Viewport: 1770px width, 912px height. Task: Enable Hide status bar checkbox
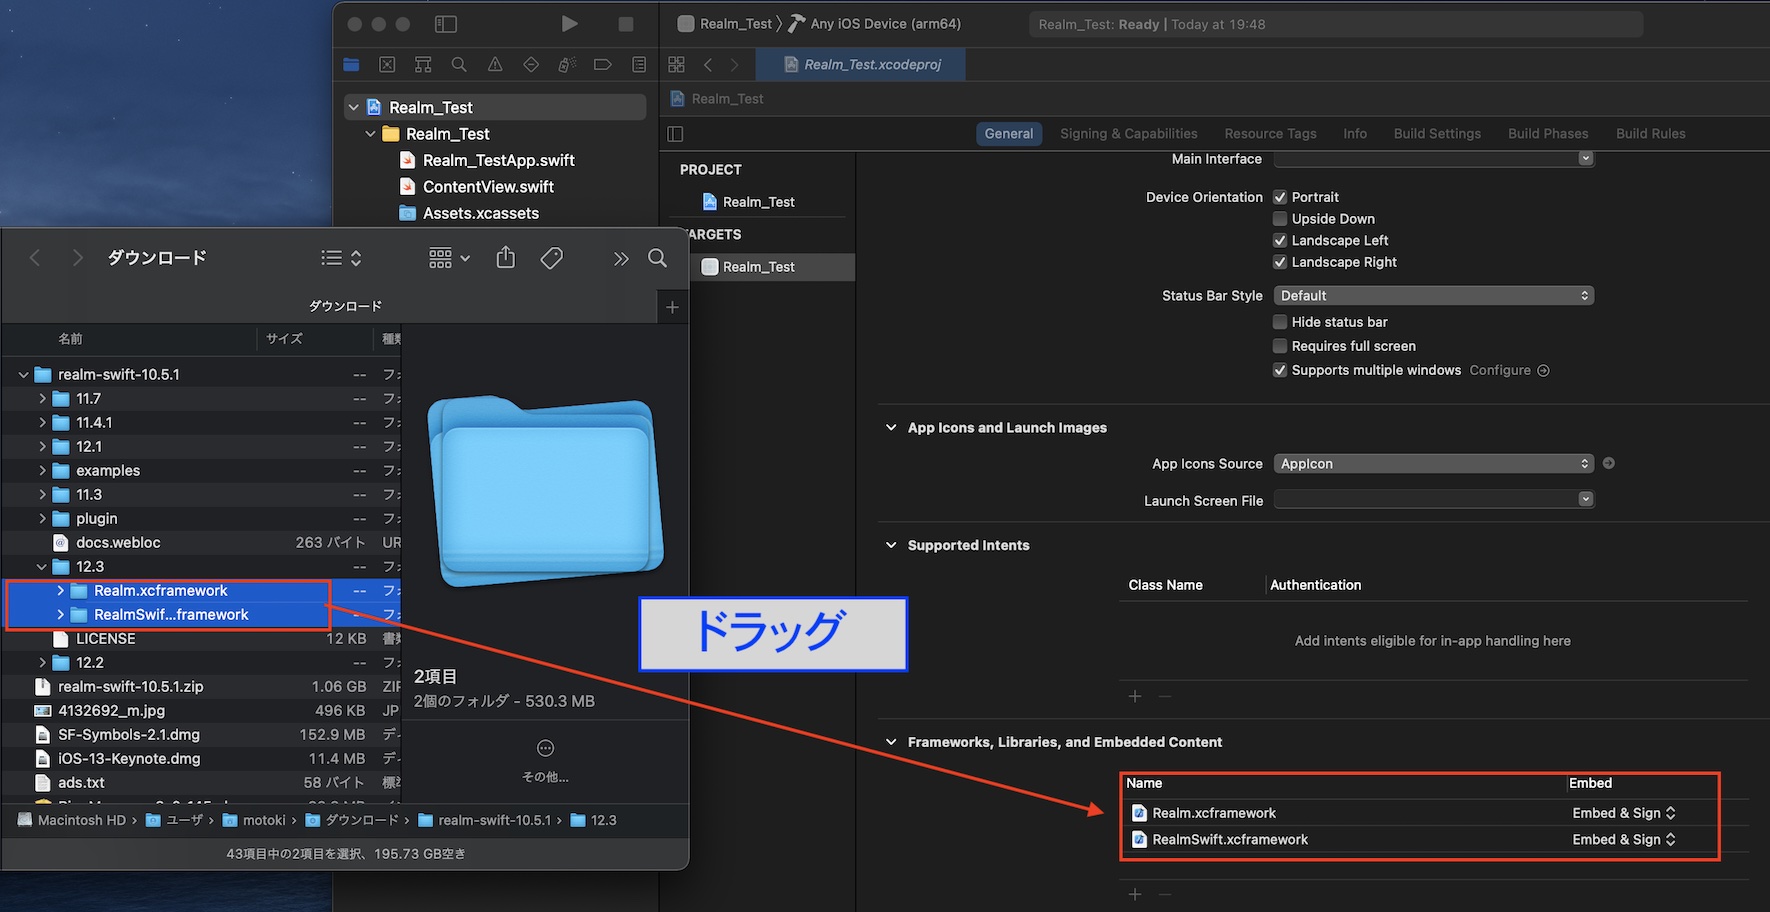click(1280, 322)
